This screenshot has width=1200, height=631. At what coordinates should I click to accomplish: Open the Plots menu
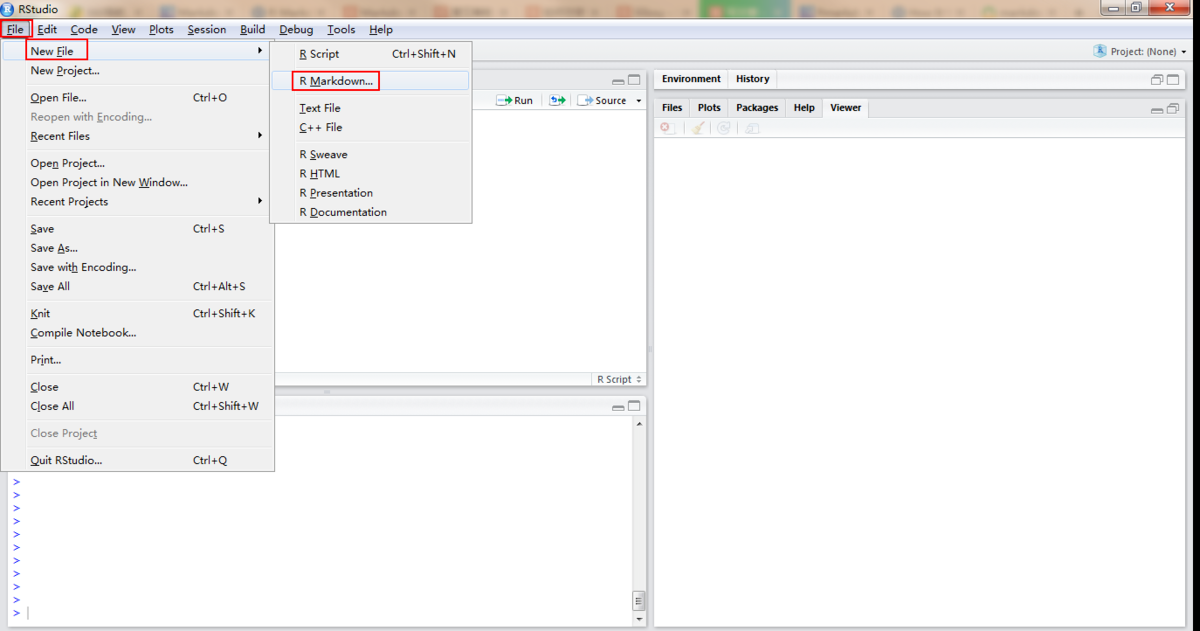(161, 29)
